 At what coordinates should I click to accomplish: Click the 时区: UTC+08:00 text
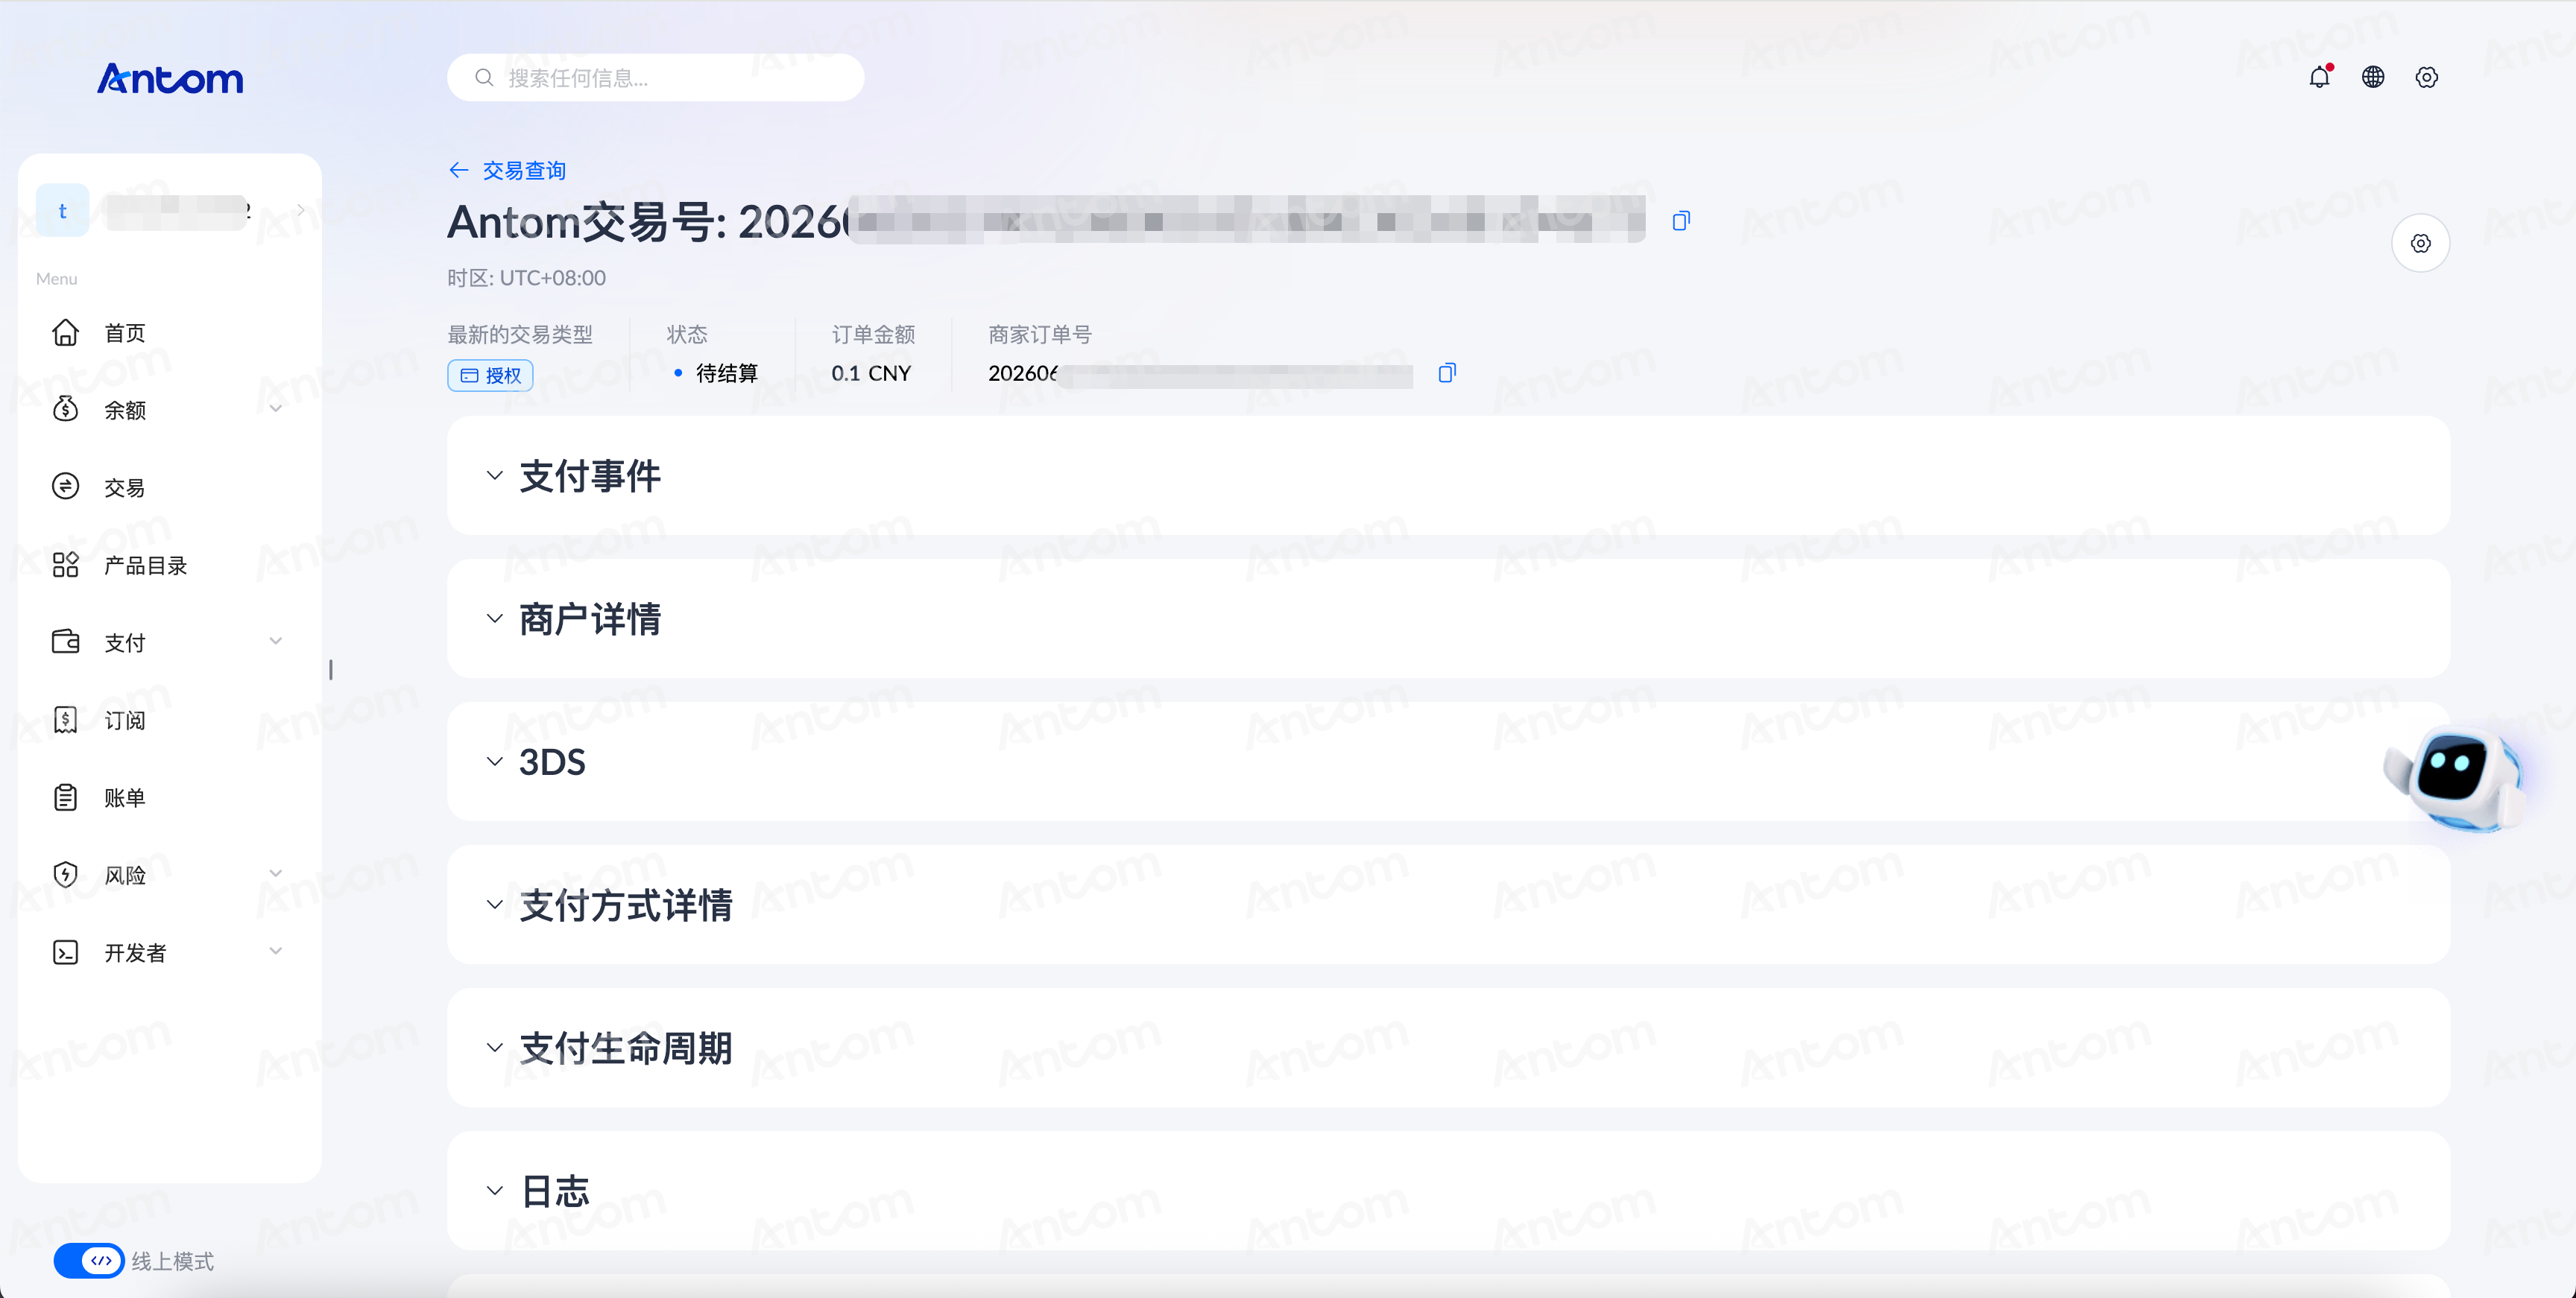tap(526, 278)
